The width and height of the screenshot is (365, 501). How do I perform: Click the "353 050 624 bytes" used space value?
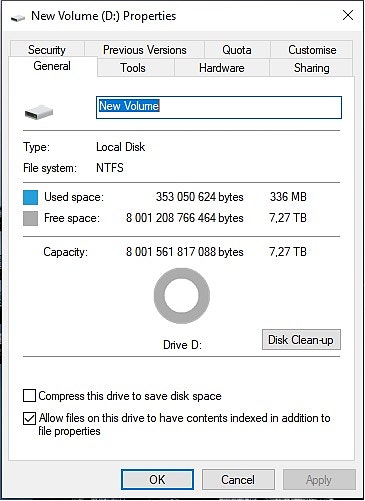[x=199, y=197]
